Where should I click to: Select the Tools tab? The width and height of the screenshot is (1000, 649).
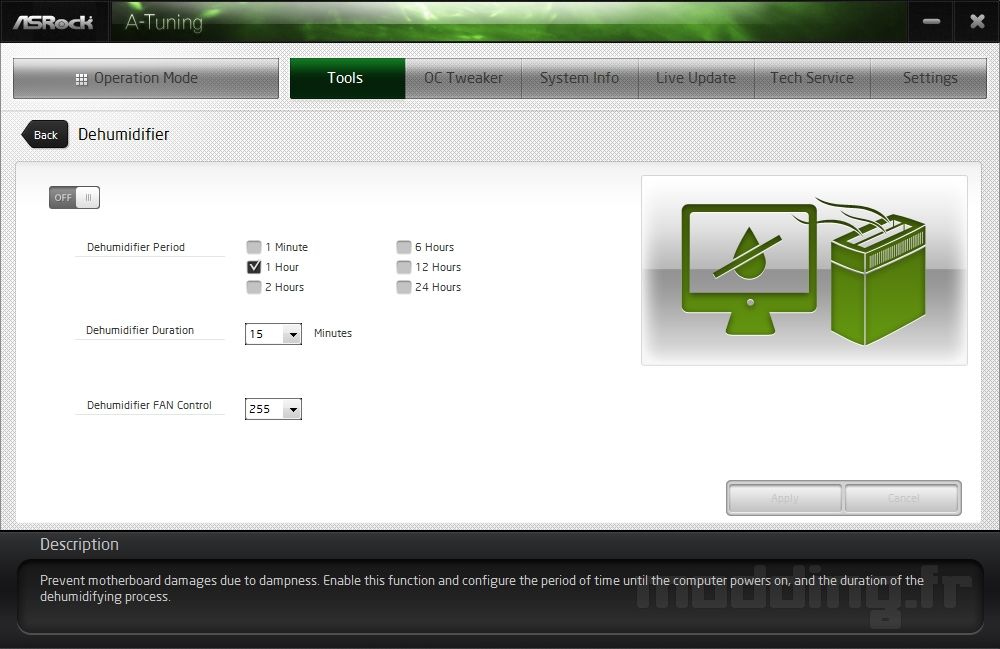tap(347, 78)
